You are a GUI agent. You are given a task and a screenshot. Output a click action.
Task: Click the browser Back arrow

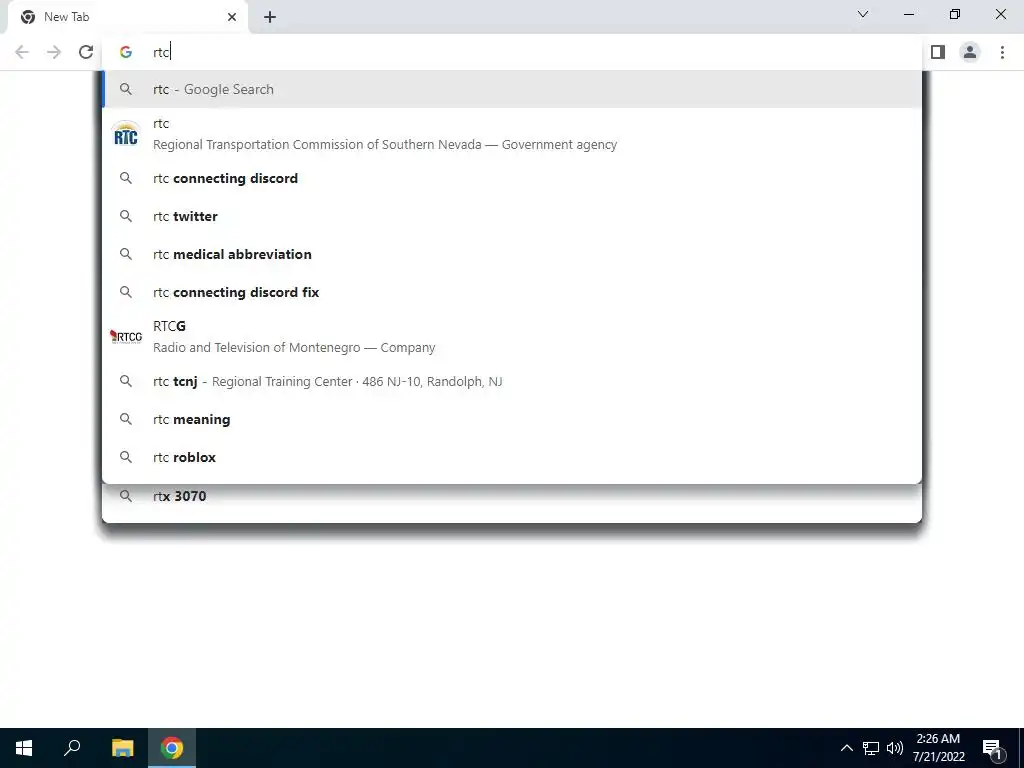click(x=22, y=52)
